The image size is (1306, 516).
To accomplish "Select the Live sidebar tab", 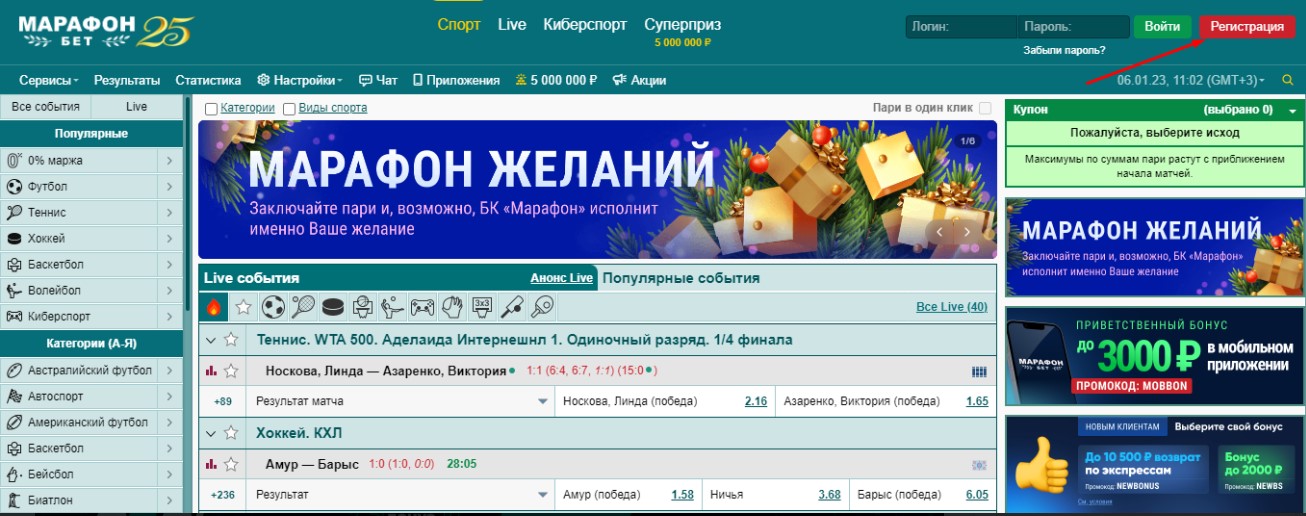I will point(137,107).
